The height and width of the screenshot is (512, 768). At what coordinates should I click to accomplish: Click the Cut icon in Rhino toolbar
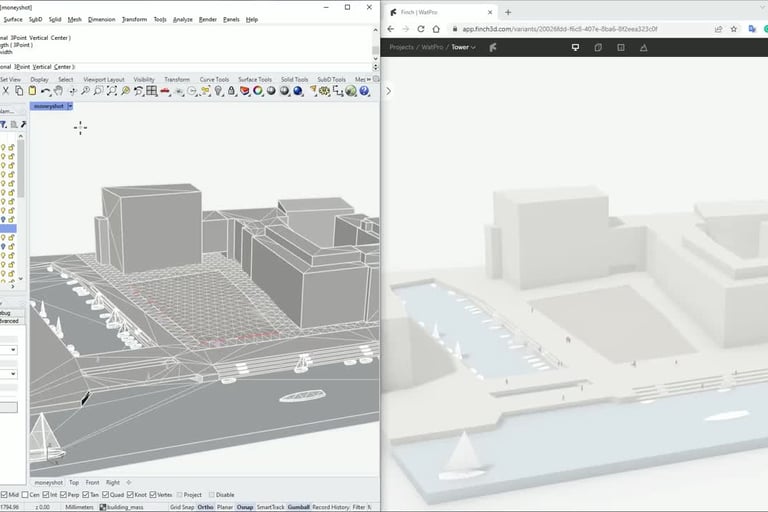click(x=5, y=91)
